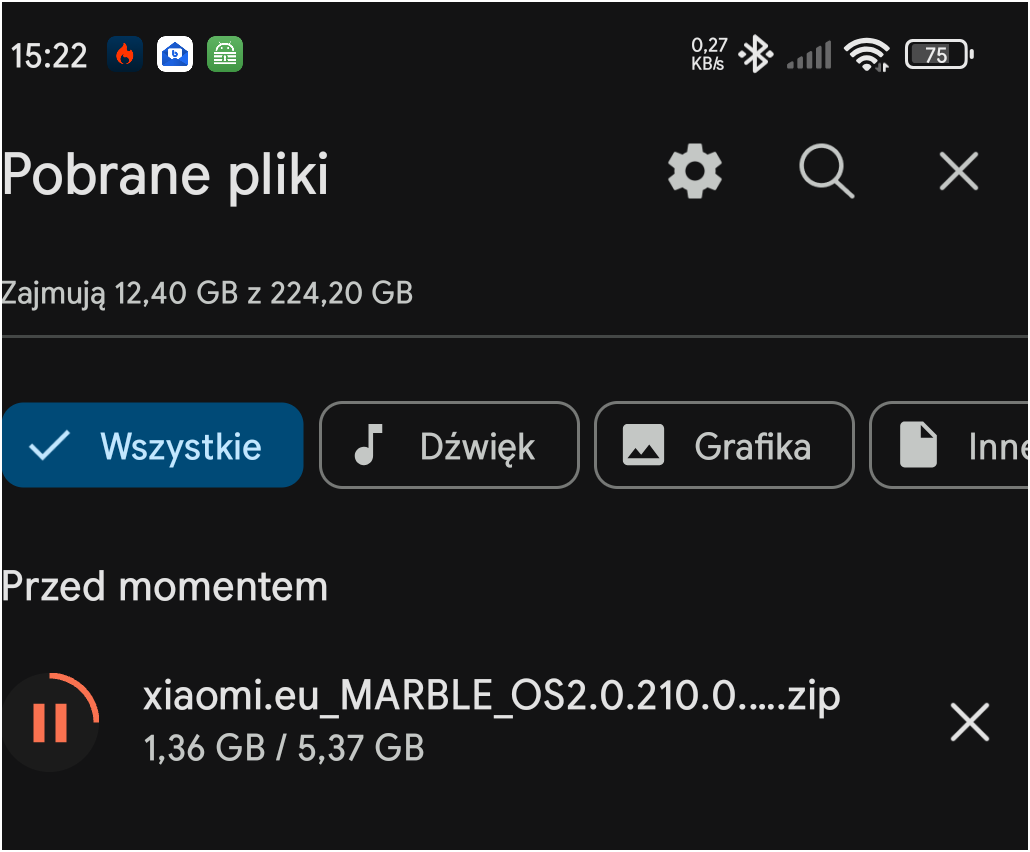Tap the Bluetooth status icon

[x=755, y=54]
